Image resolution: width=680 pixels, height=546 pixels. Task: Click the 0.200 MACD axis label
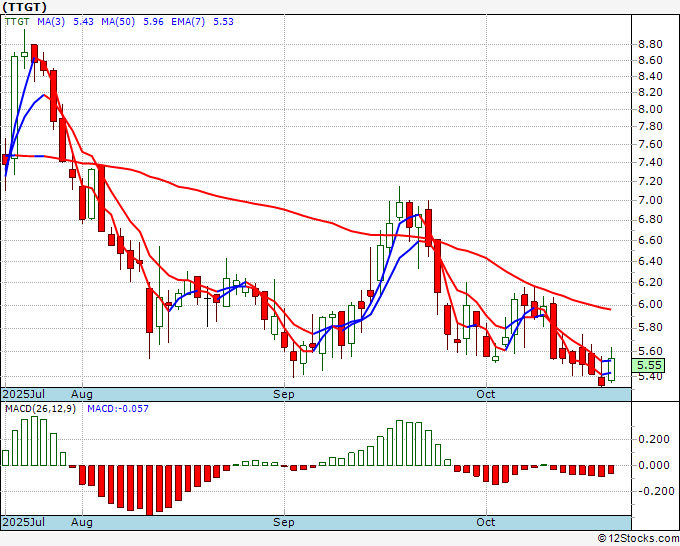654,439
